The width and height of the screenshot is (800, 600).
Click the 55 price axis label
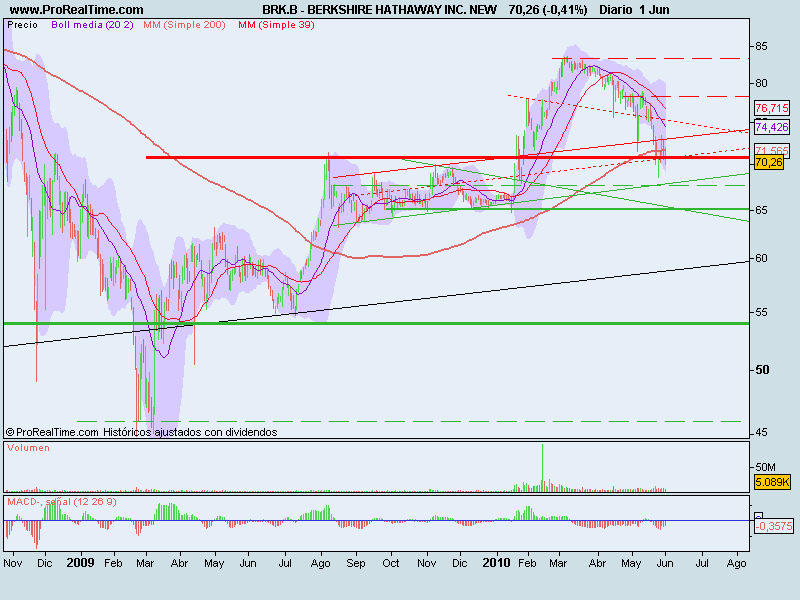(761, 312)
